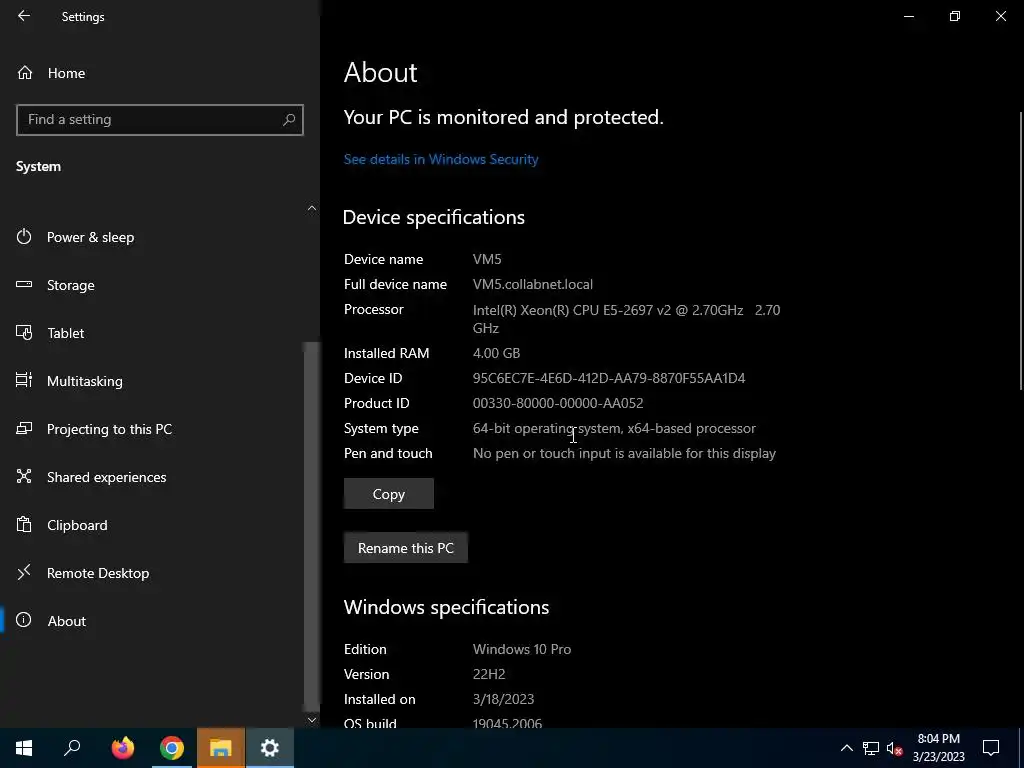Screen dimensions: 1024x768
Task: Click the System section label in sidebar
Action: pyautogui.click(x=39, y=167)
